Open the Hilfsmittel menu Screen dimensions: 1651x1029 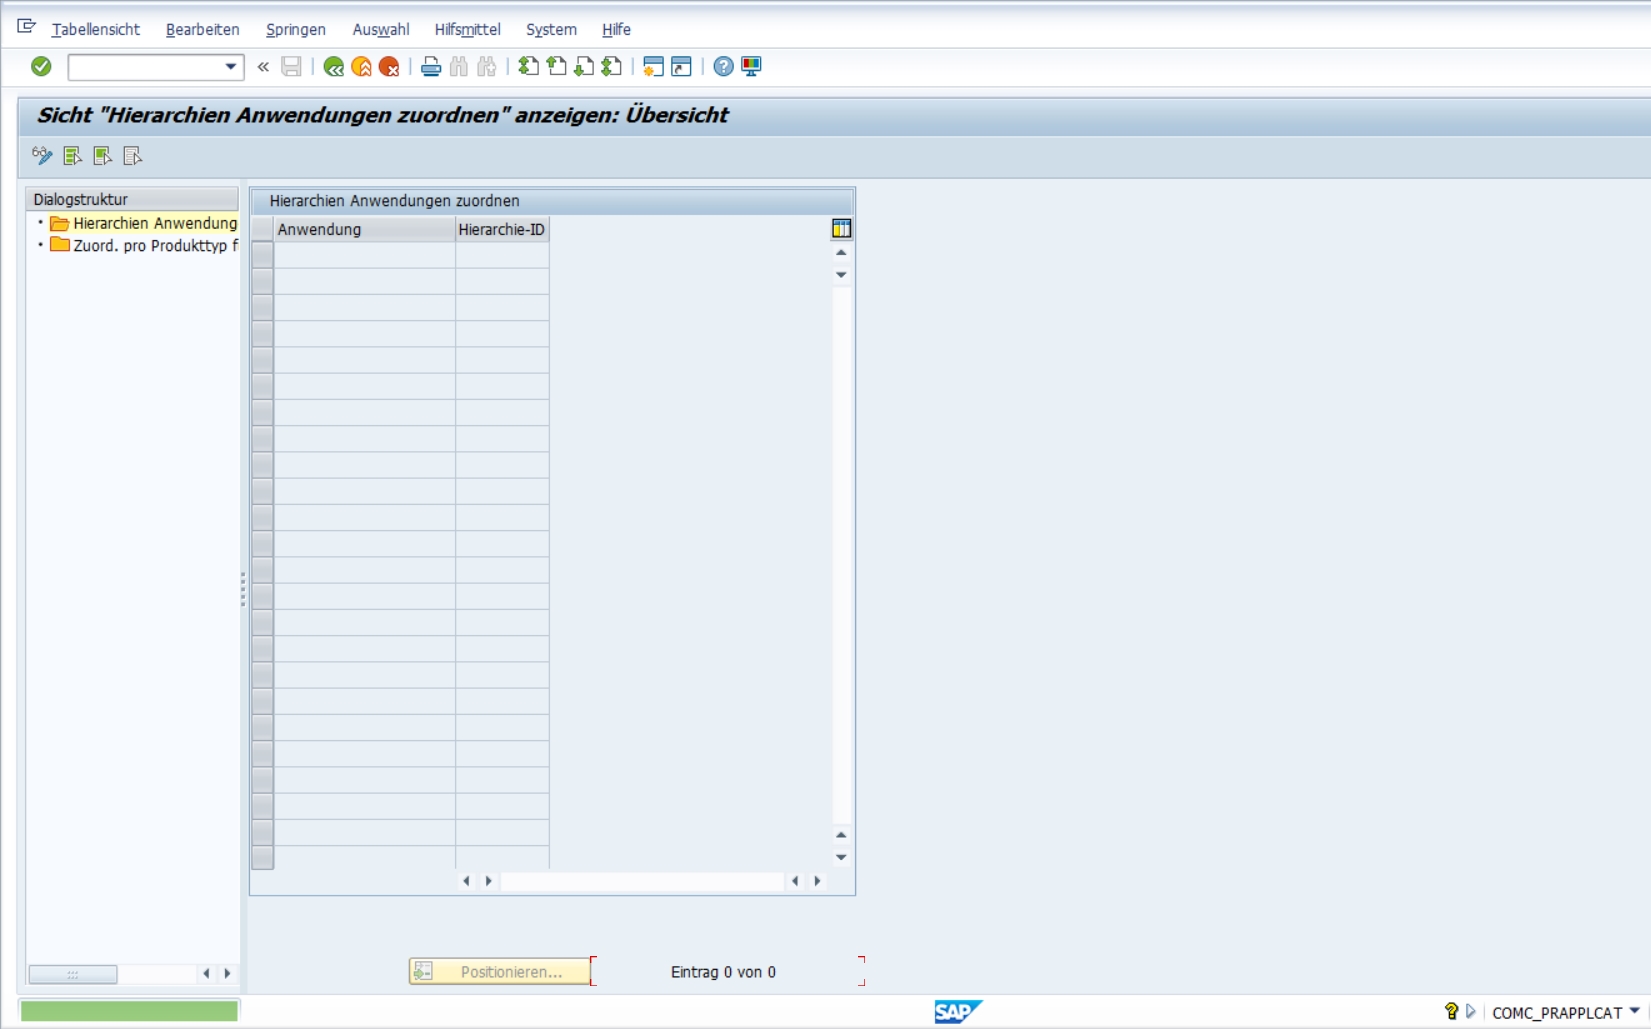pyautogui.click(x=467, y=30)
